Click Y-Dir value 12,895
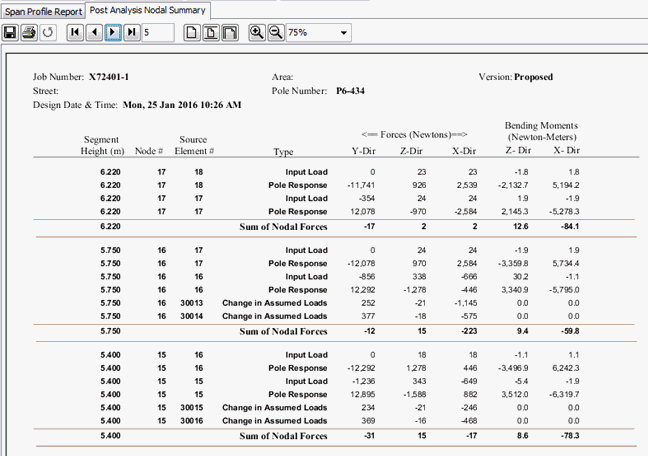 point(362,394)
